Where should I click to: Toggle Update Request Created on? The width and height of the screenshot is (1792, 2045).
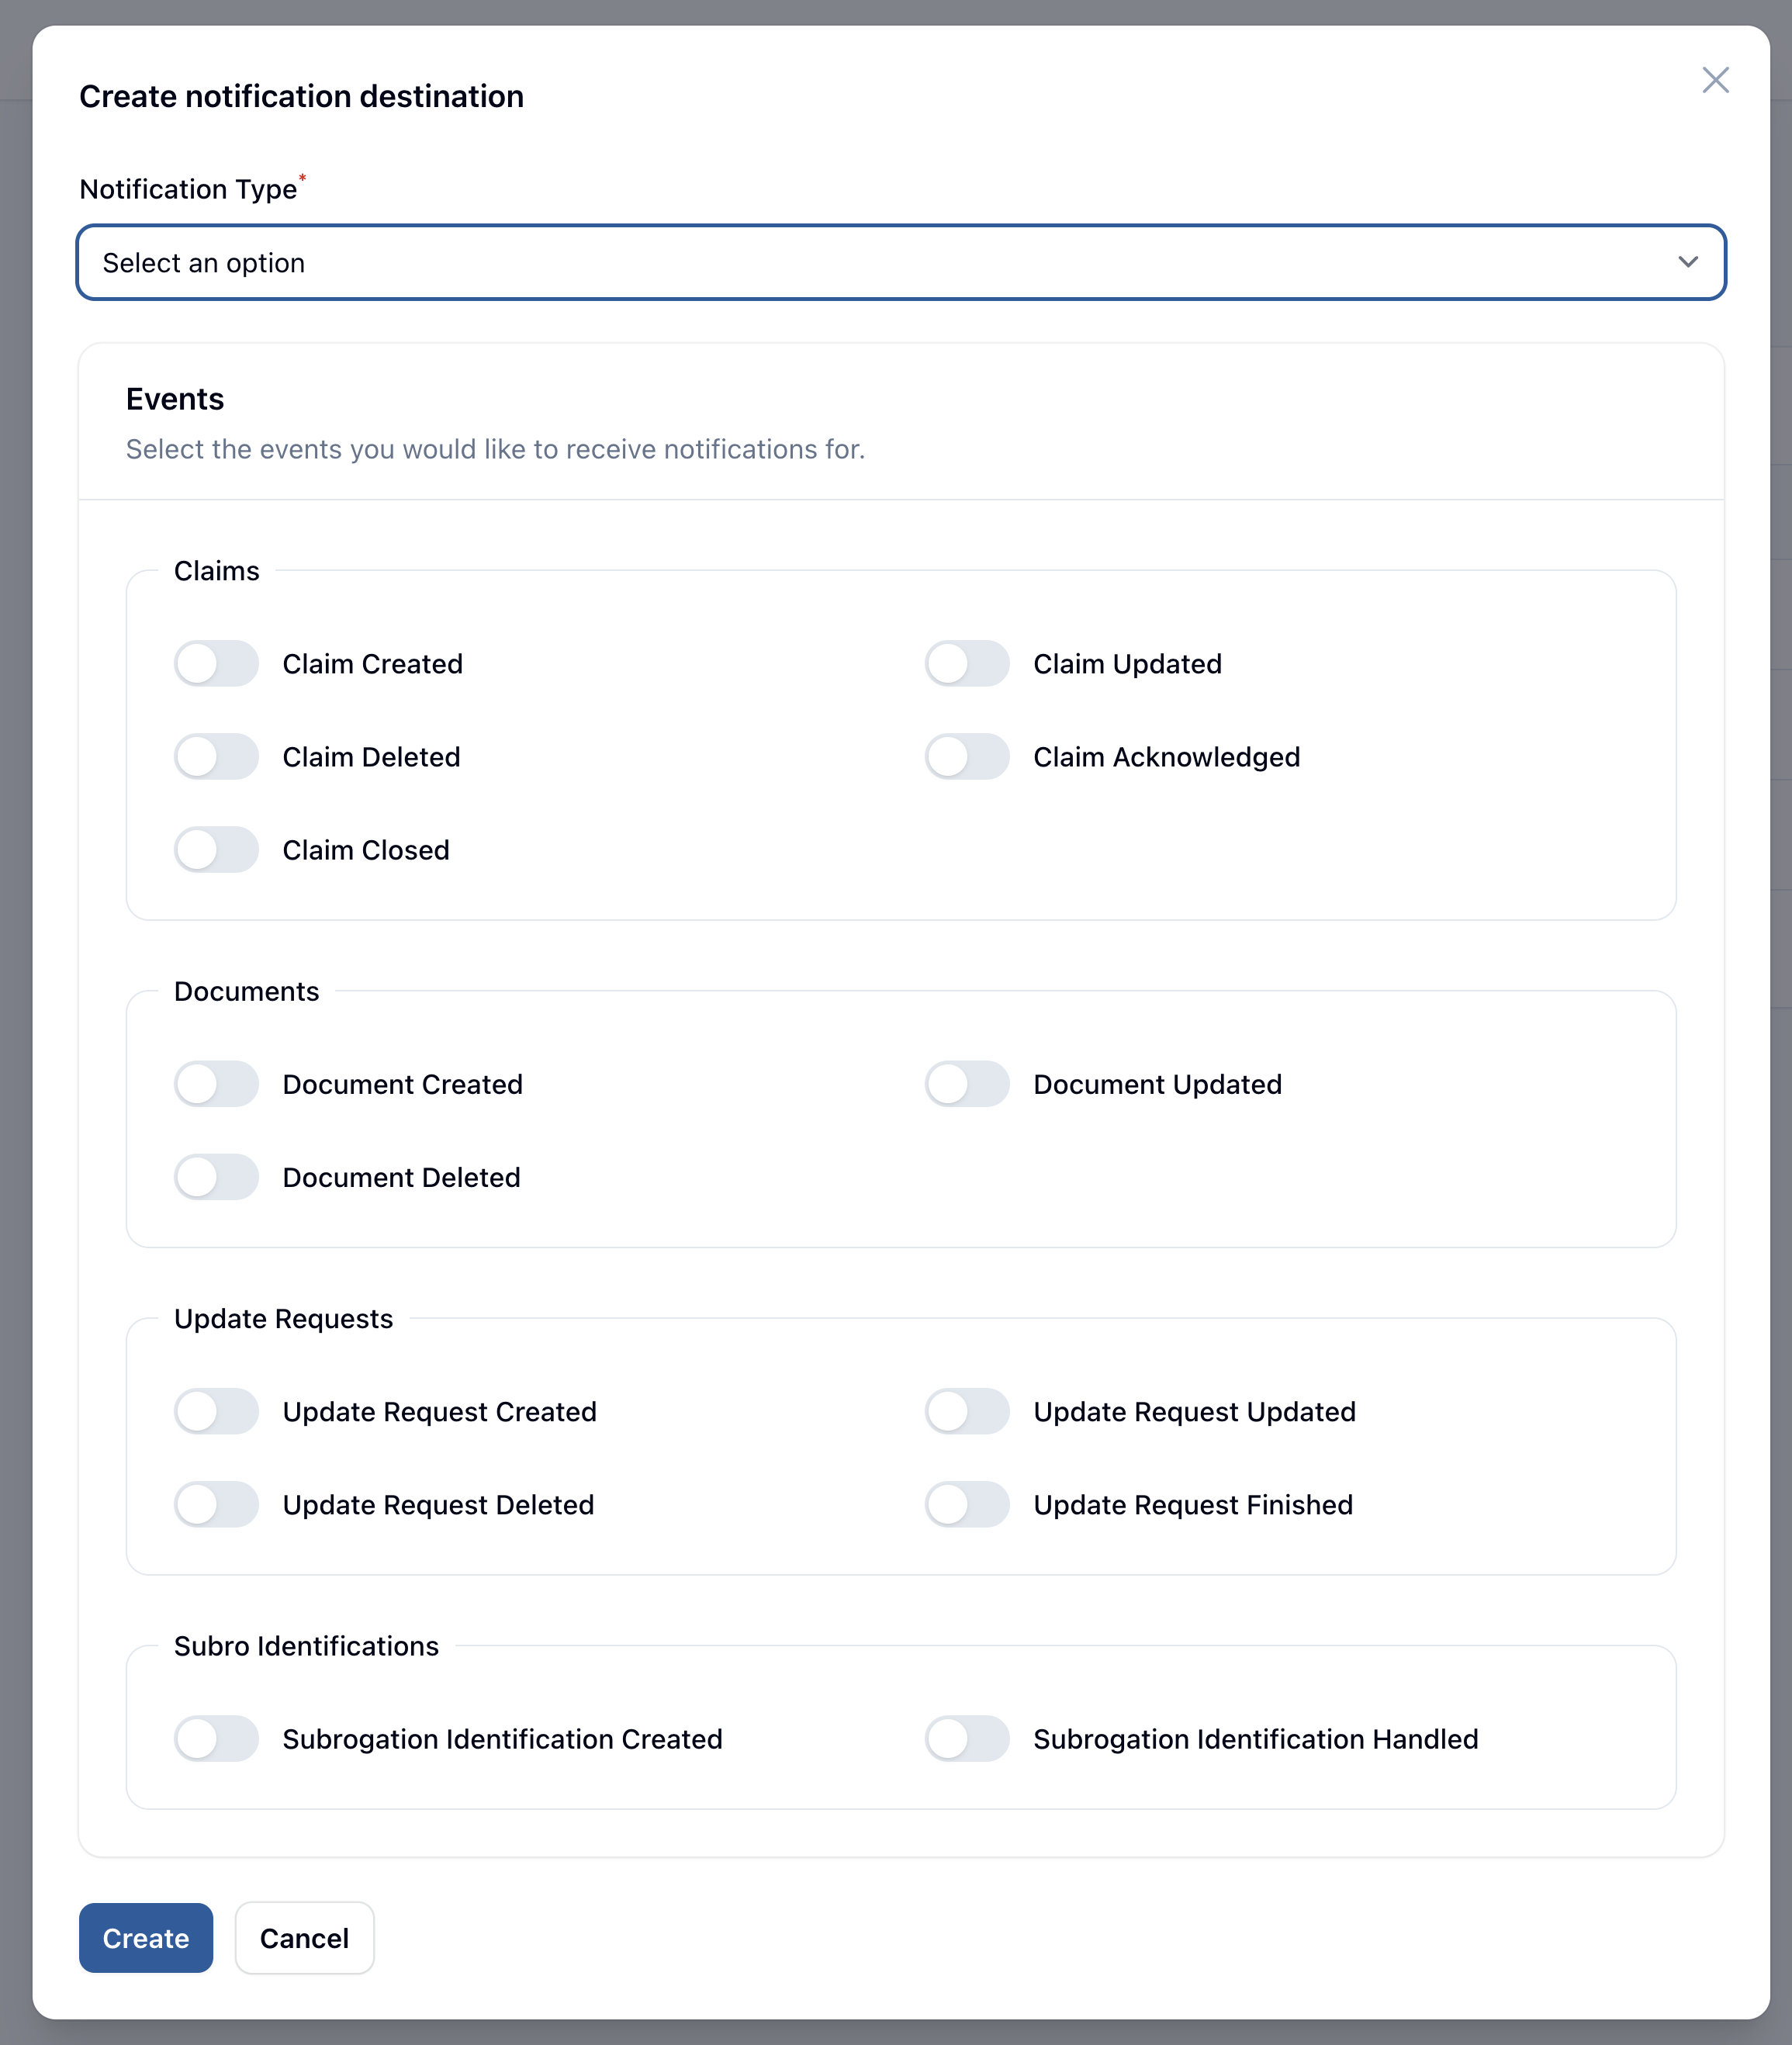pos(216,1411)
